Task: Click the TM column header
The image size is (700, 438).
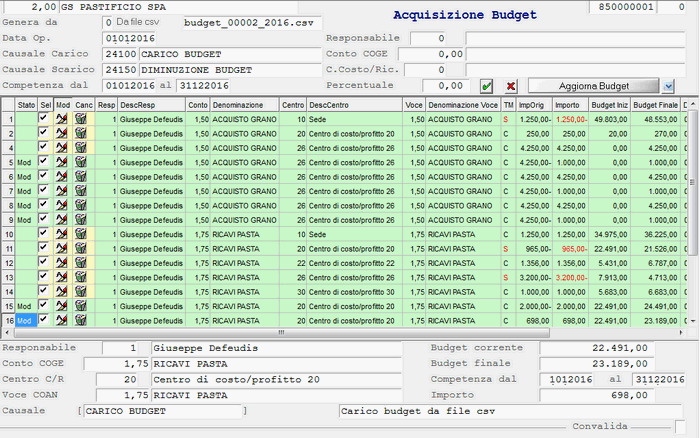Action: 508,105
